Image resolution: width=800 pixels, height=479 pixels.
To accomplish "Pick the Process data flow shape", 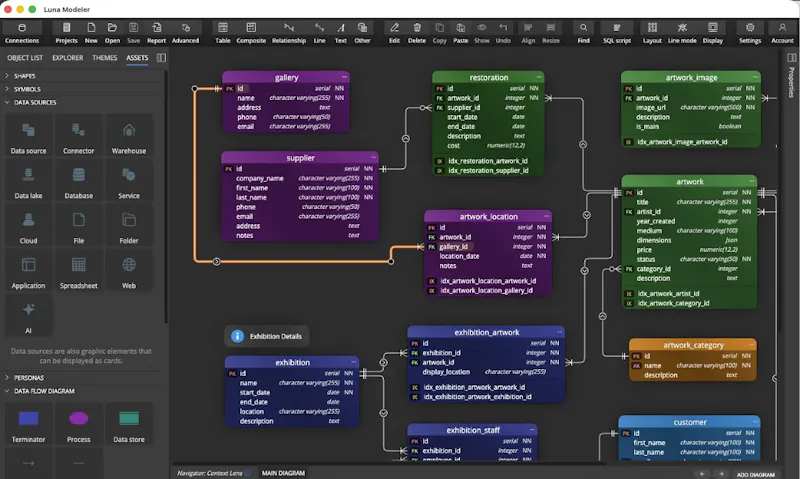I will click(79, 424).
